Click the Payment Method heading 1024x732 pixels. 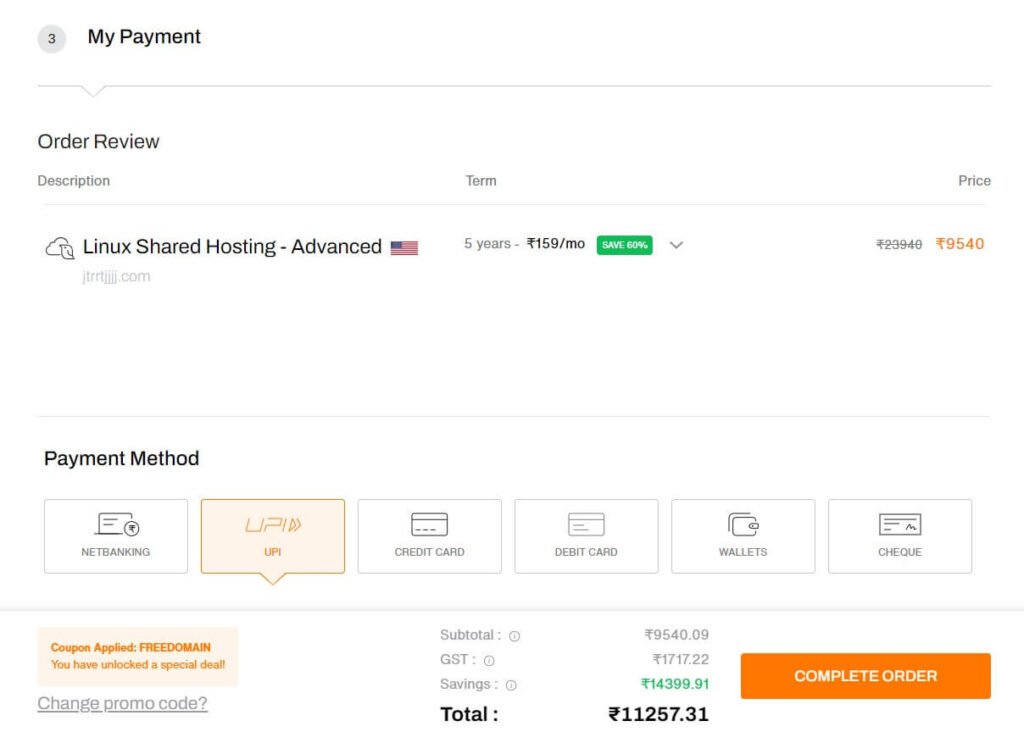click(x=121, y=458)
